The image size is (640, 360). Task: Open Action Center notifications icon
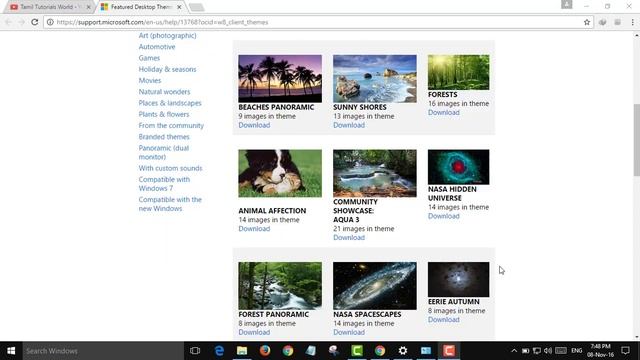625,351
